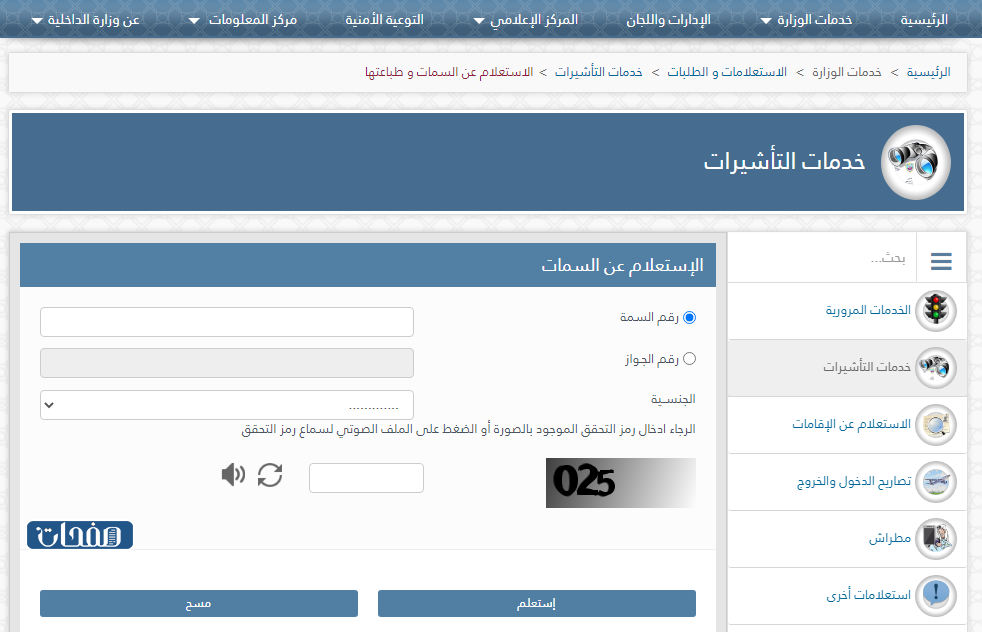Play the captcha audio via speaker icon
Screen dimensions: 982x632
(233, 474)
